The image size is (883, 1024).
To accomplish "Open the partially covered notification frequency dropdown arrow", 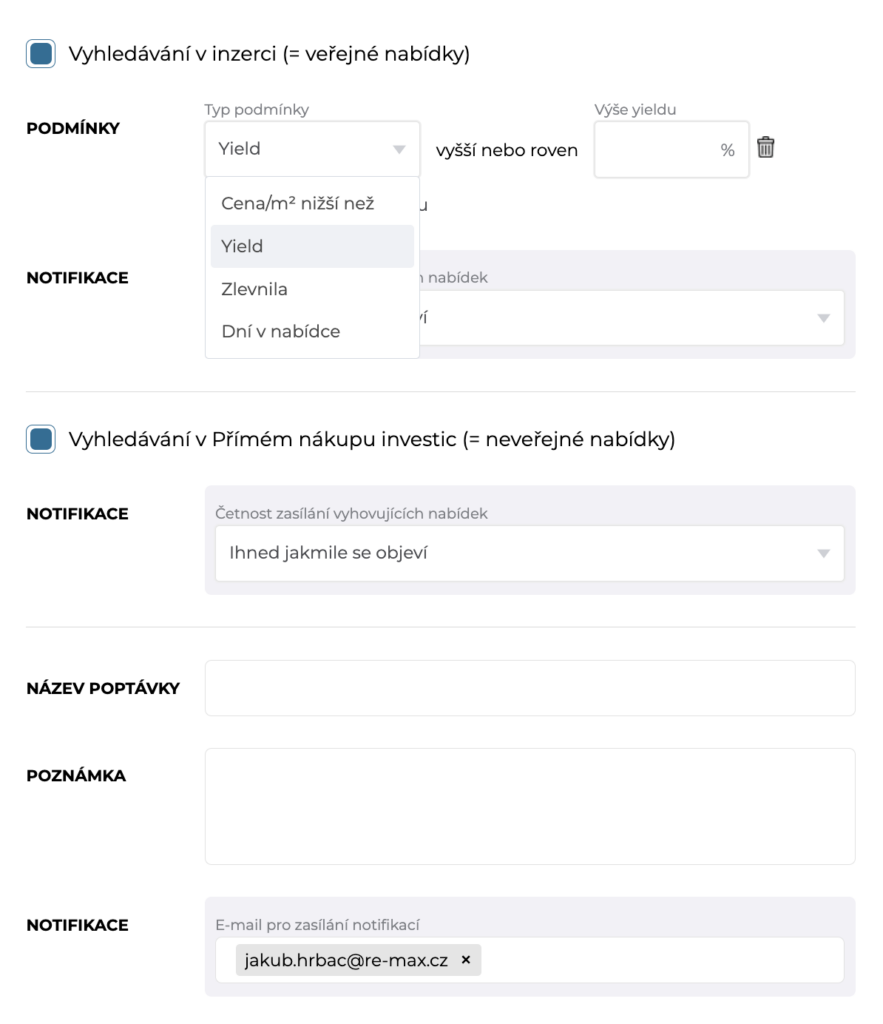I will click(x=823, y=318).
